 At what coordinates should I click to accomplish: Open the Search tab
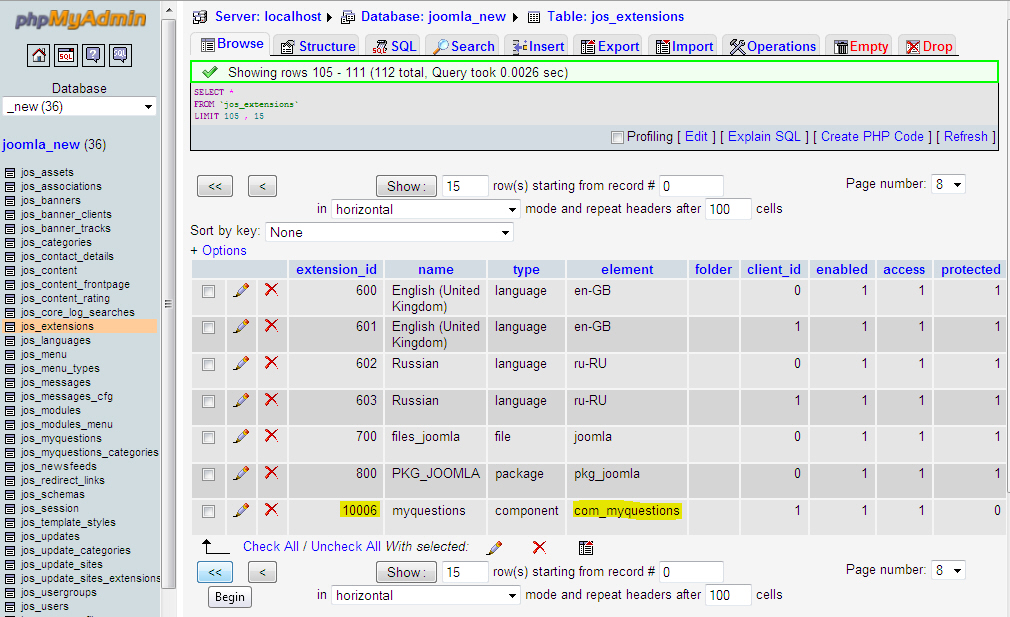(464, 46)
